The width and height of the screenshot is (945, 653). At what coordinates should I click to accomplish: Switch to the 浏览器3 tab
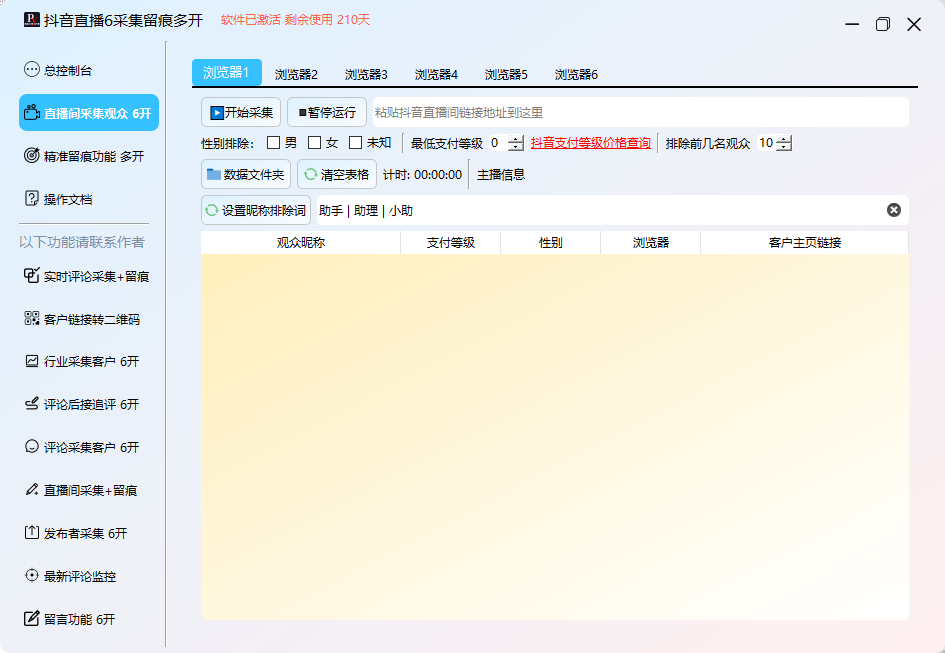366,74
